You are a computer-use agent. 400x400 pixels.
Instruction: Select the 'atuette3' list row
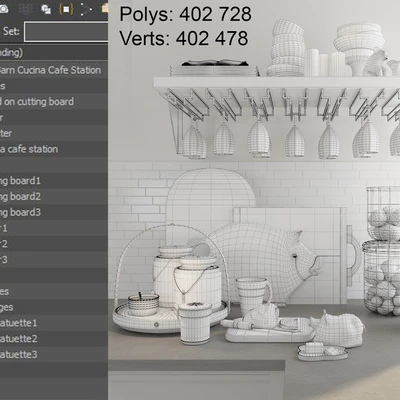(x=54, y=354)
